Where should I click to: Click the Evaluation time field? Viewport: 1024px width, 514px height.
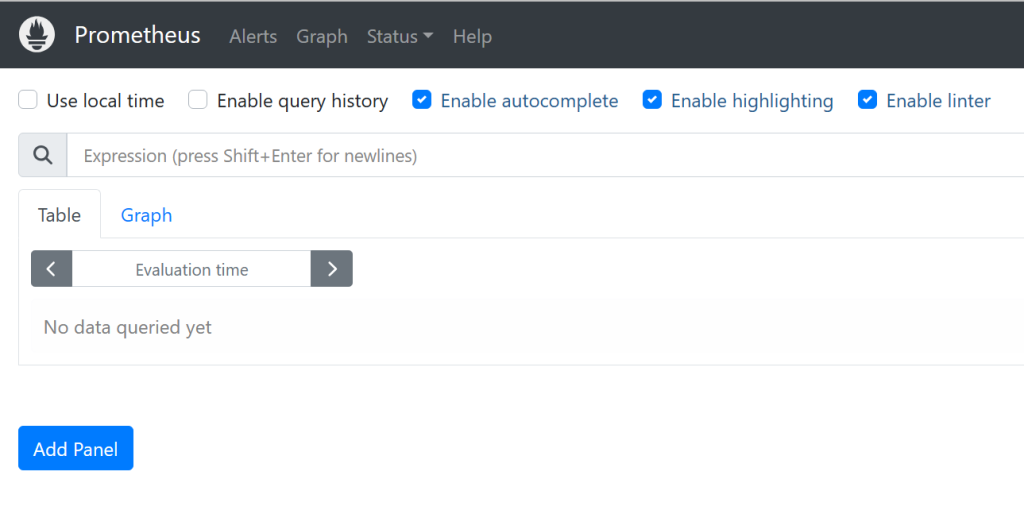coord(191,269)
